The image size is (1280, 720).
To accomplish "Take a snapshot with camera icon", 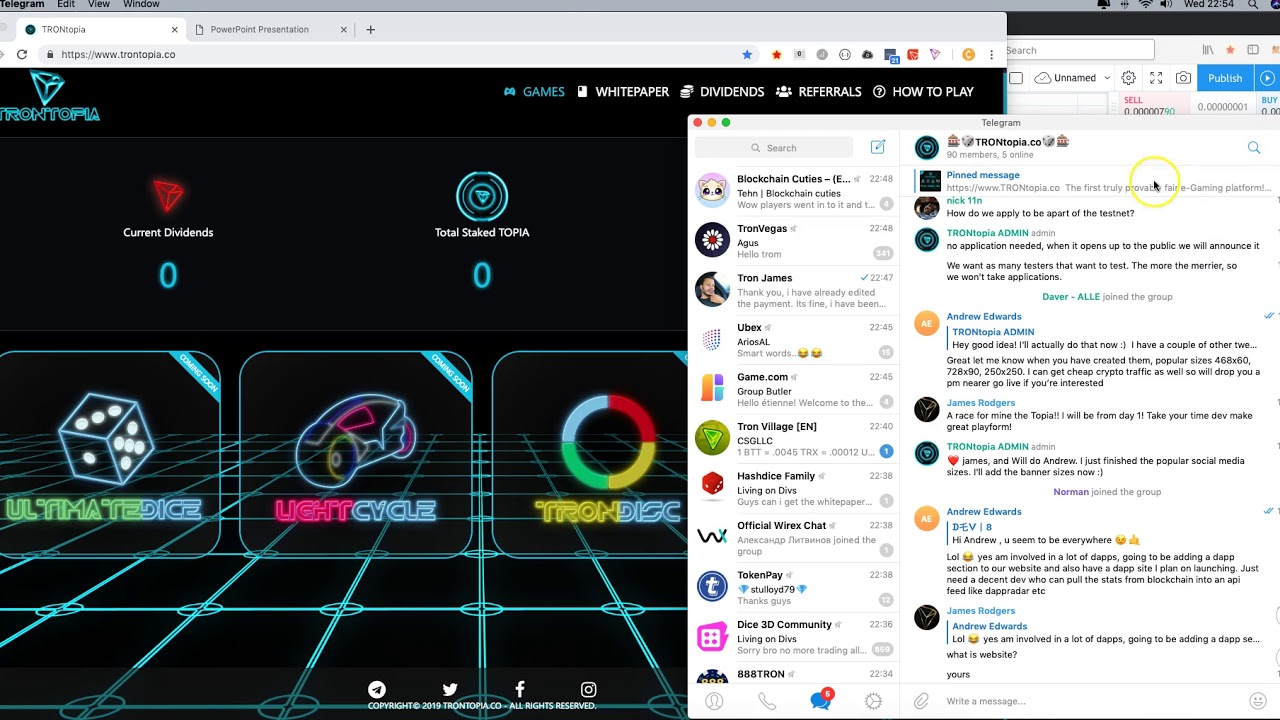I will pyautogui.click(x=1183, y=78).
